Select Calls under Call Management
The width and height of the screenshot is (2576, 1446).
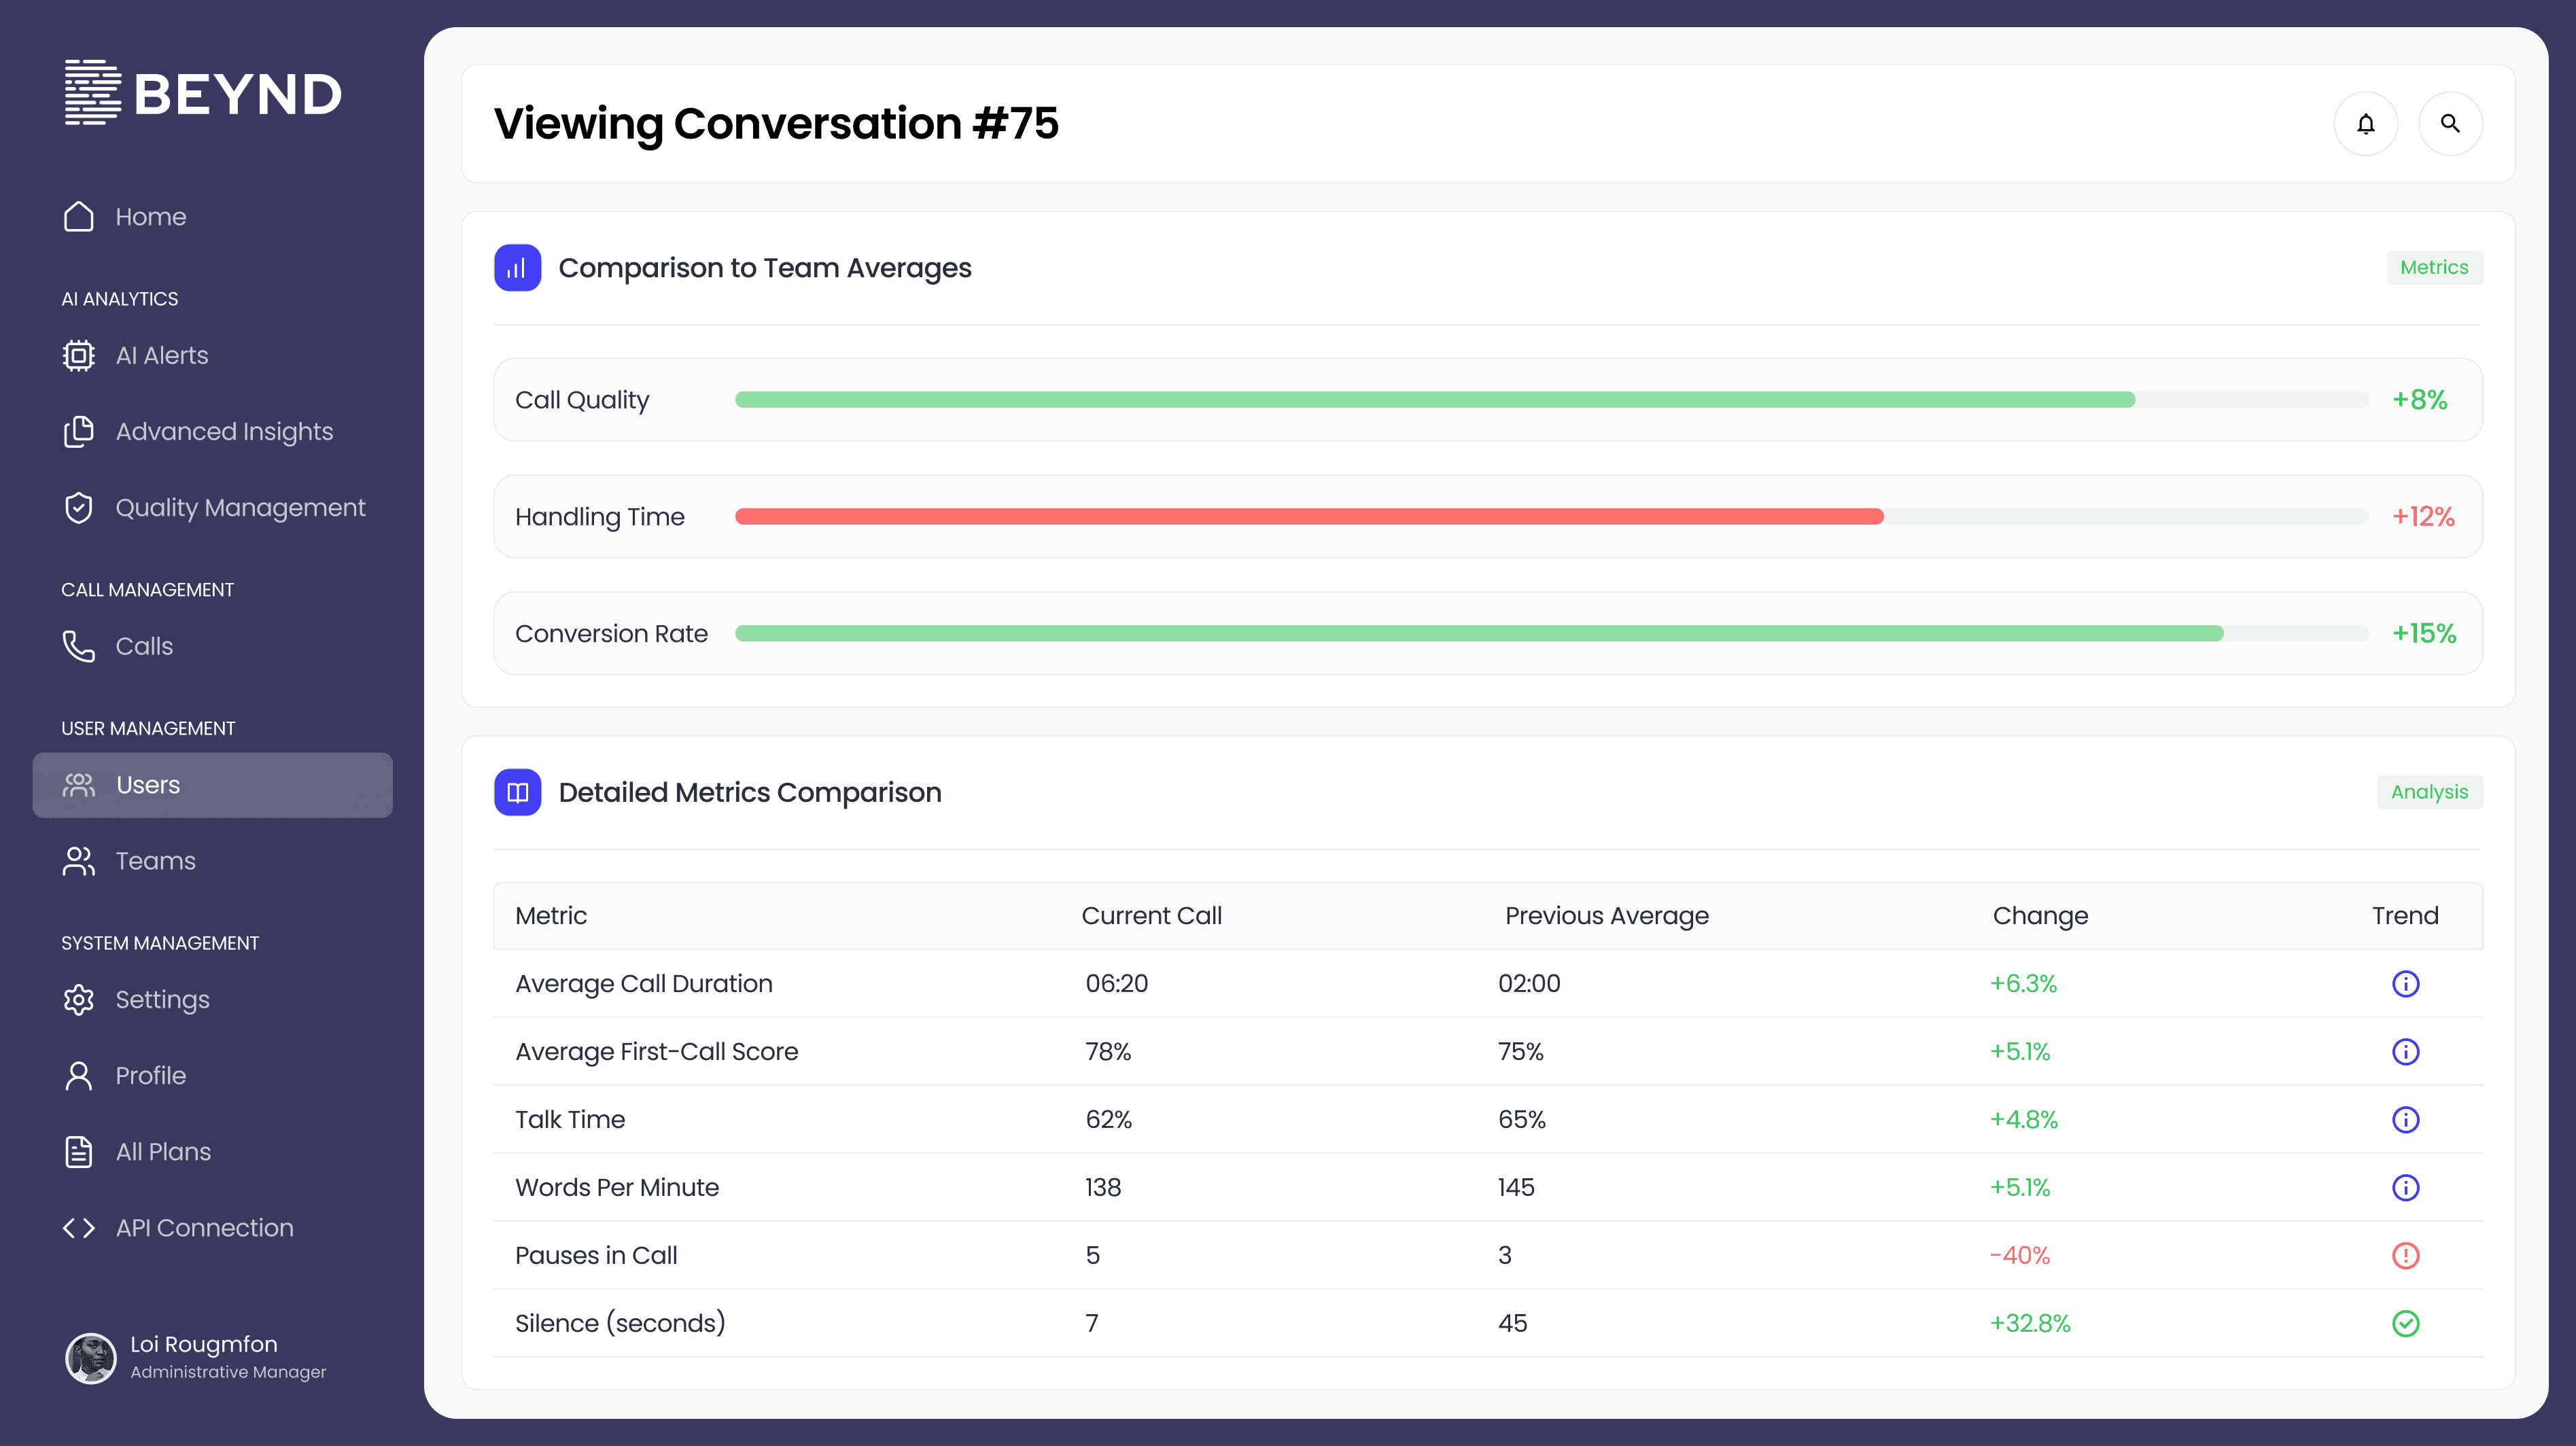tap(144, 646)
